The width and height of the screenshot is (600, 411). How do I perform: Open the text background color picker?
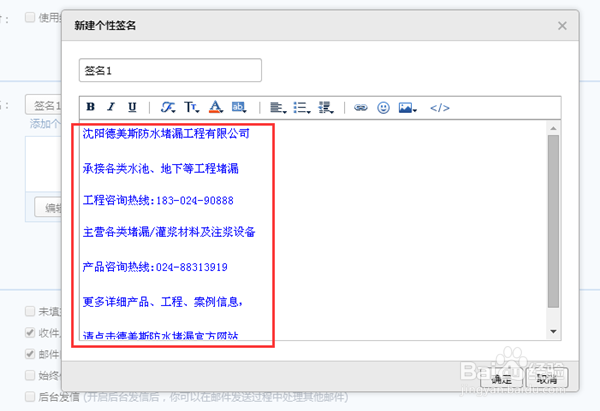[x=239, y=107]
